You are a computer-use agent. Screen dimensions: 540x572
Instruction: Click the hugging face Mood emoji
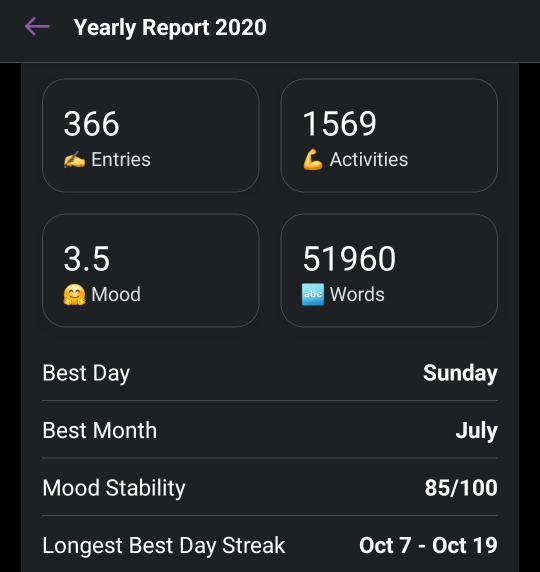(x=74, y=294)
